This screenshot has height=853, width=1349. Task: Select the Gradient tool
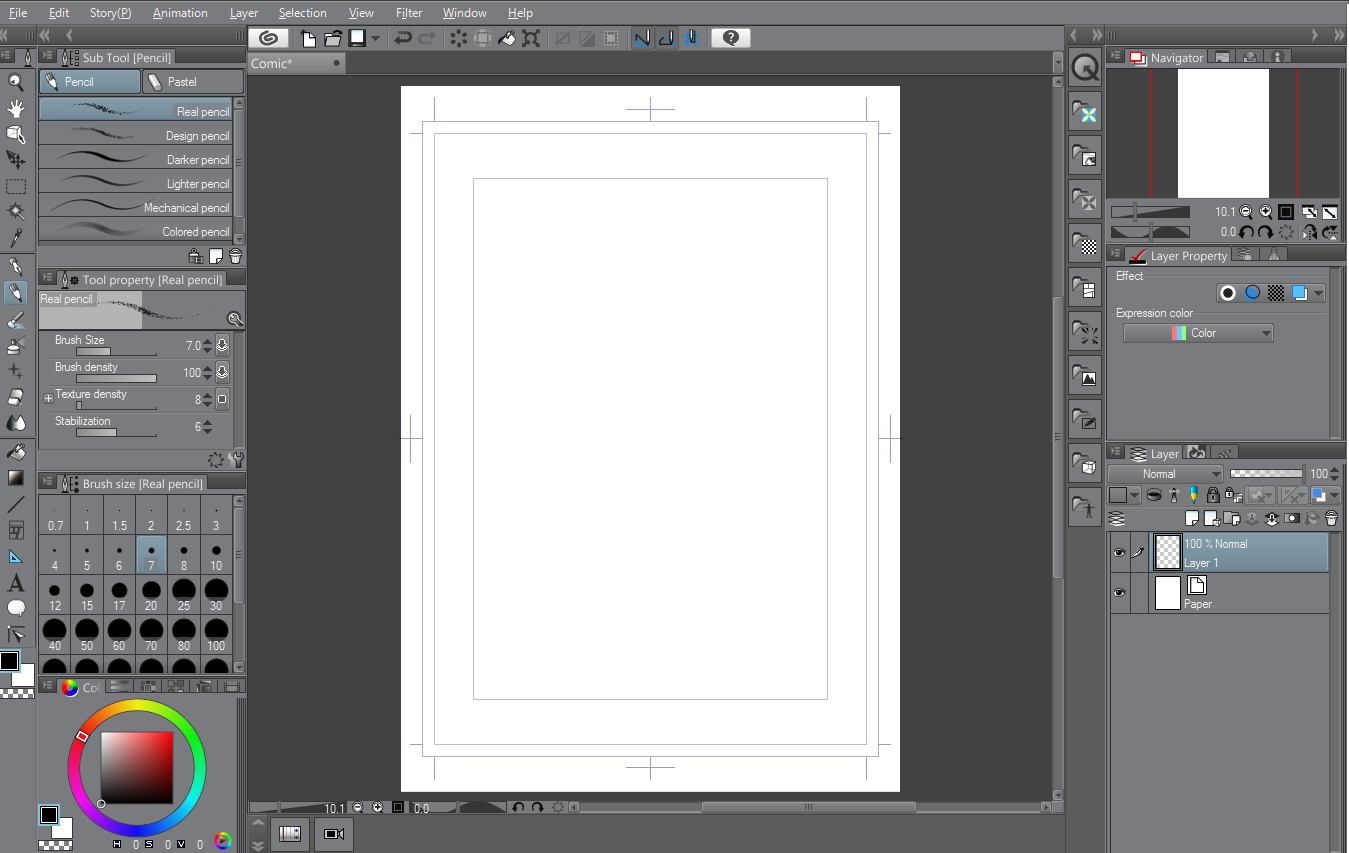point(16,477)
